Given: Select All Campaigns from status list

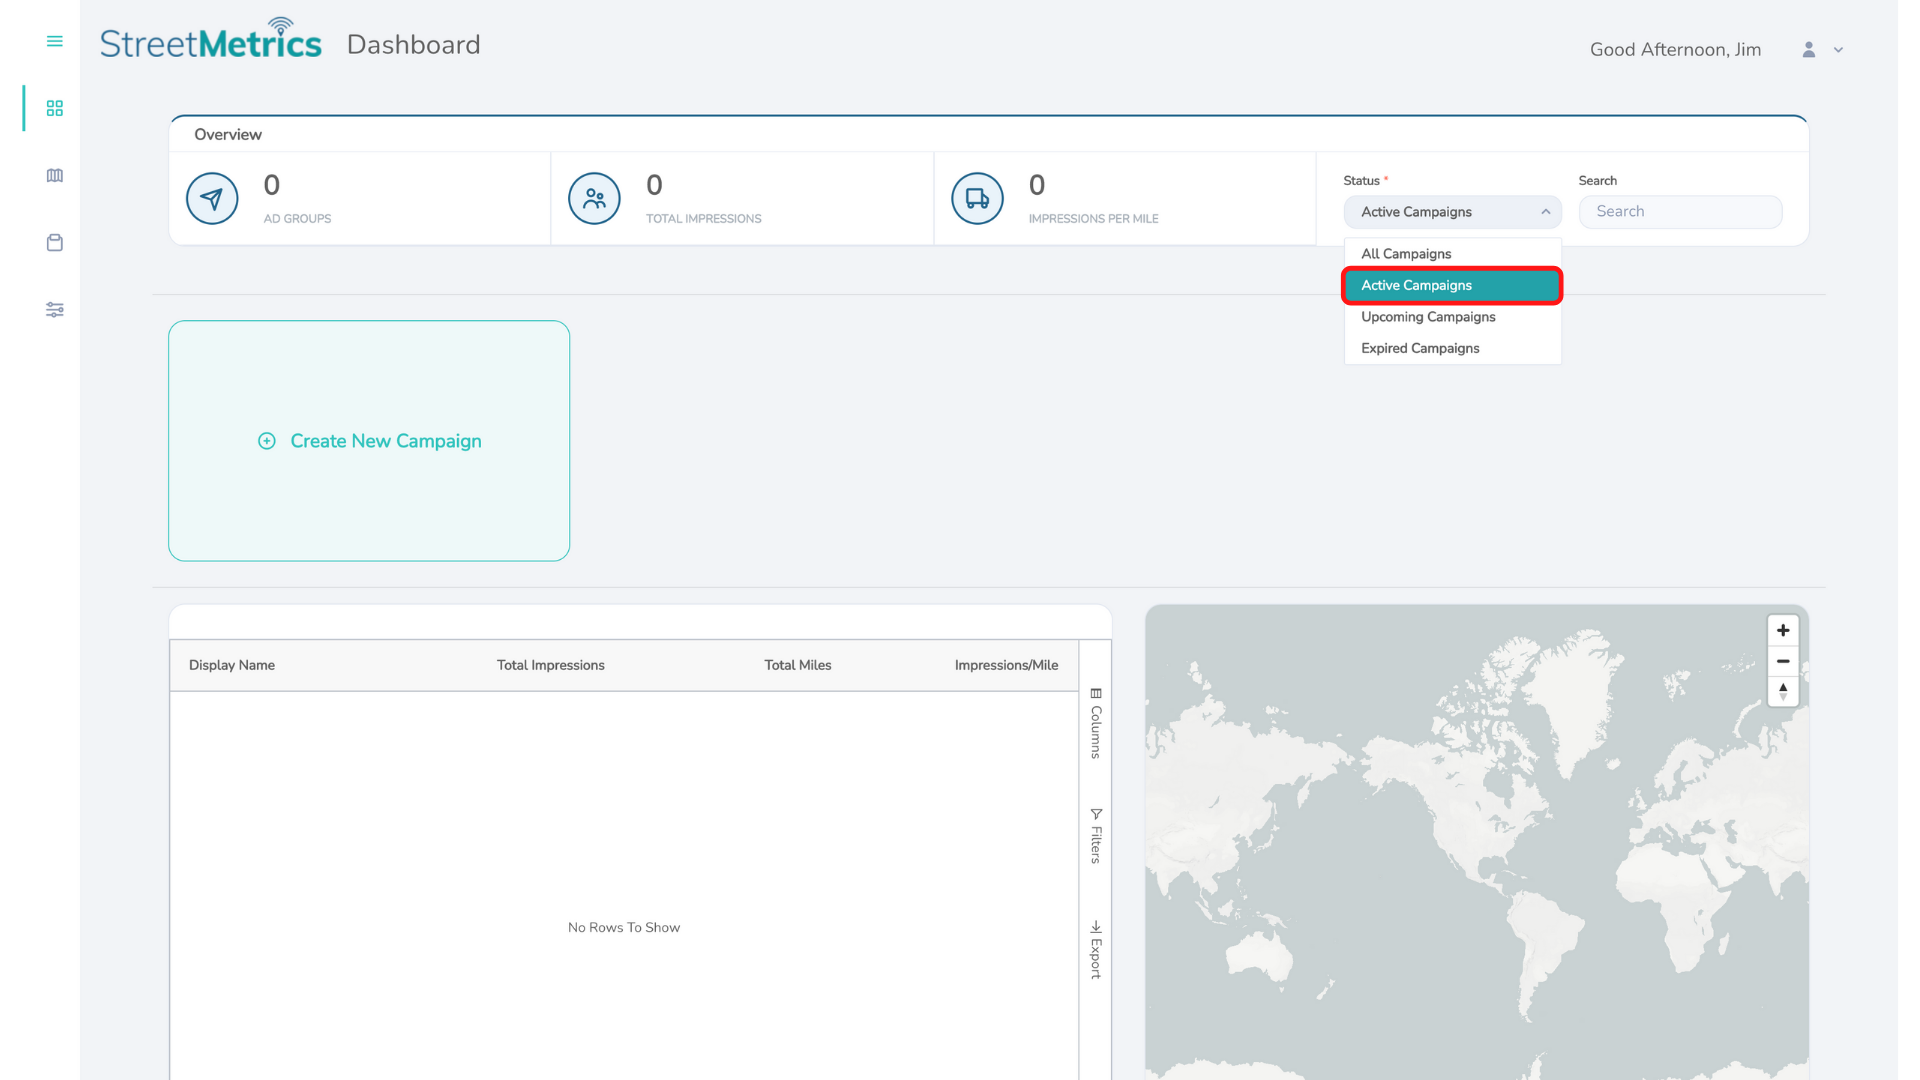Looking at the screenshot, I should [x=1406, y=254].
